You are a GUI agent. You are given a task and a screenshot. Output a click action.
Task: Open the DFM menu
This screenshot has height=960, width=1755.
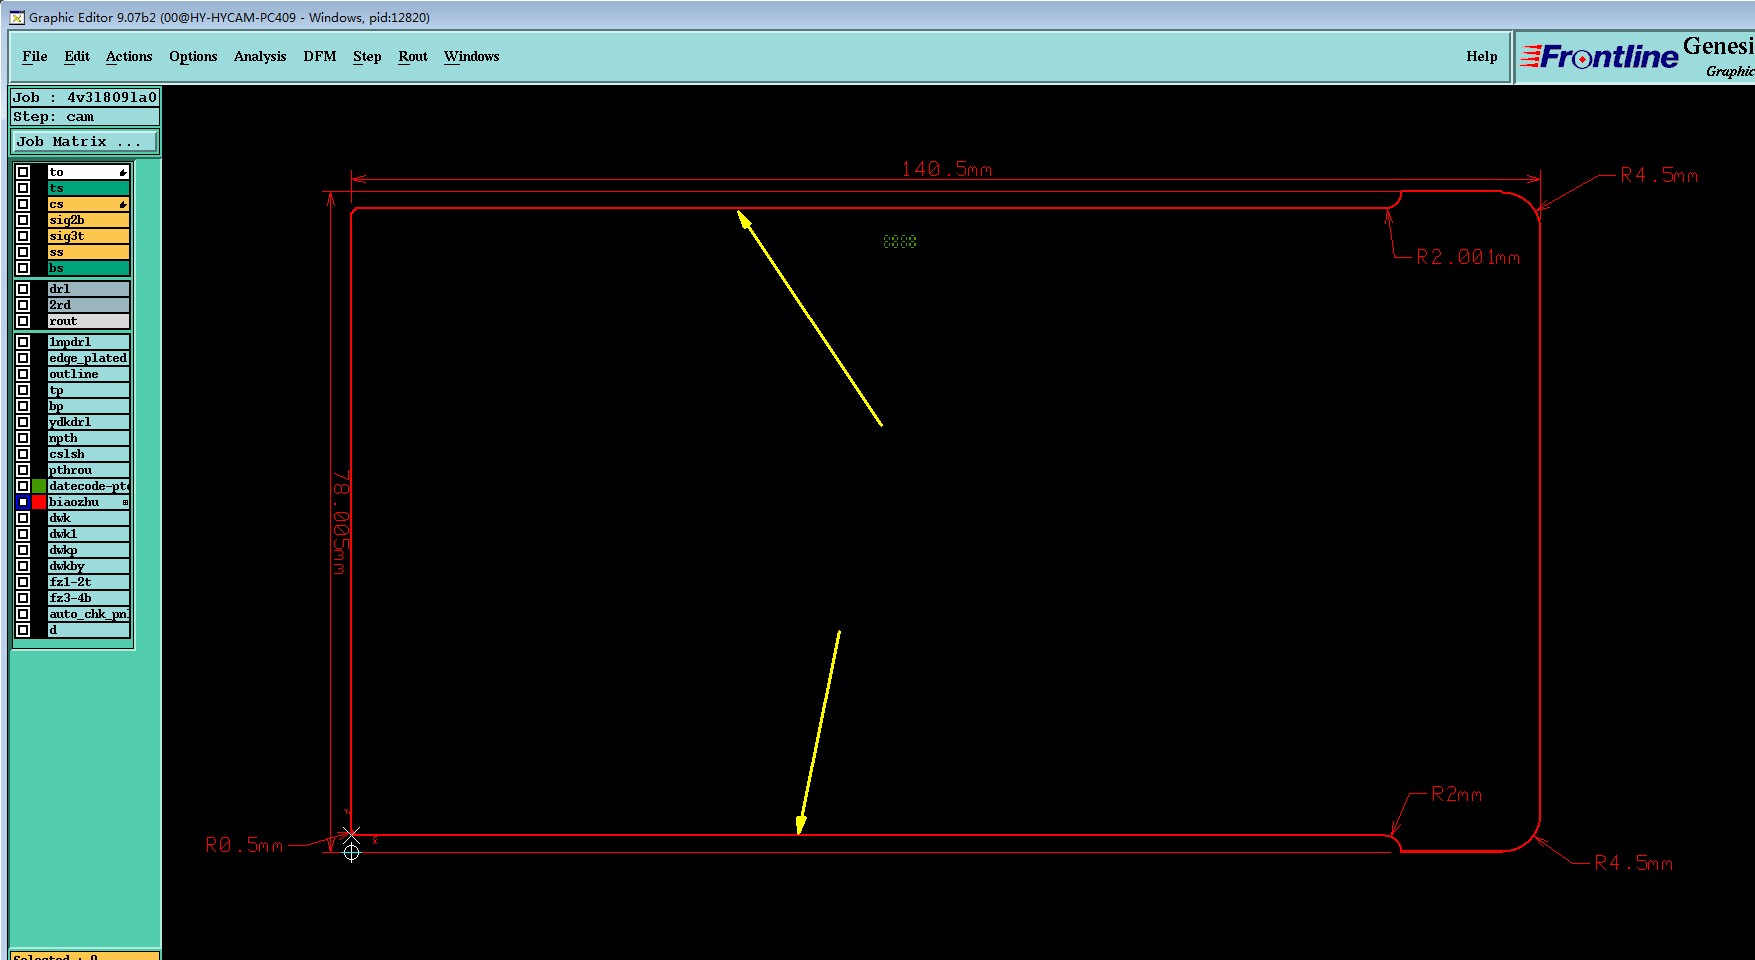tap(320, 56)
